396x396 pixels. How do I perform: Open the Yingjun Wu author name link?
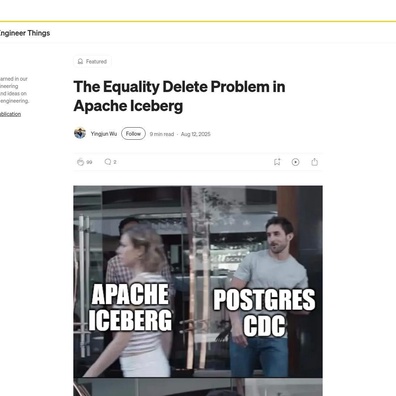(104, 134)
